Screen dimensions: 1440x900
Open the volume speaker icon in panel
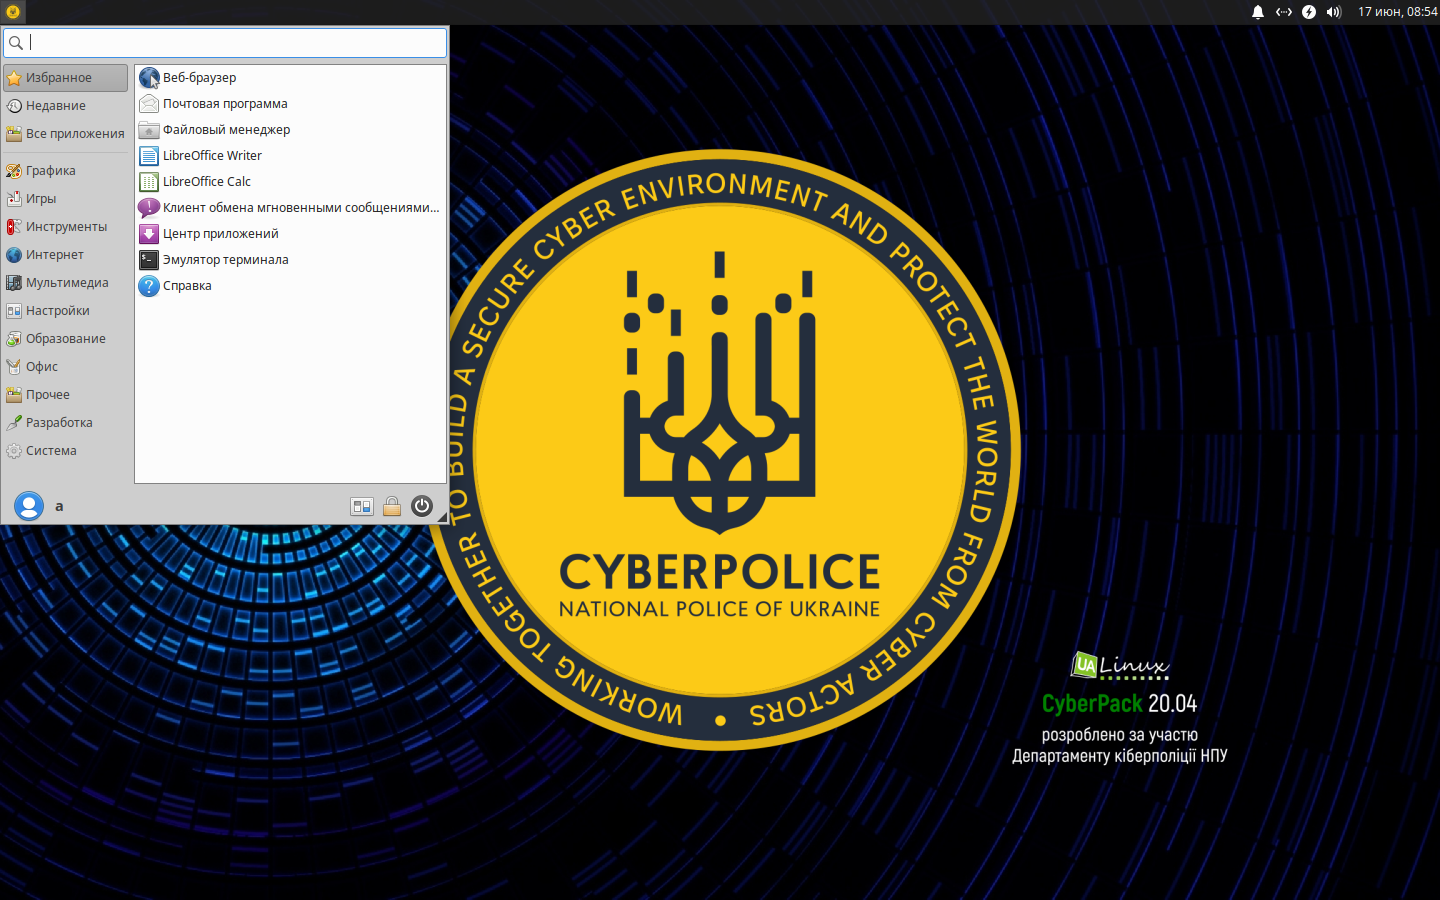(1334, 12)
